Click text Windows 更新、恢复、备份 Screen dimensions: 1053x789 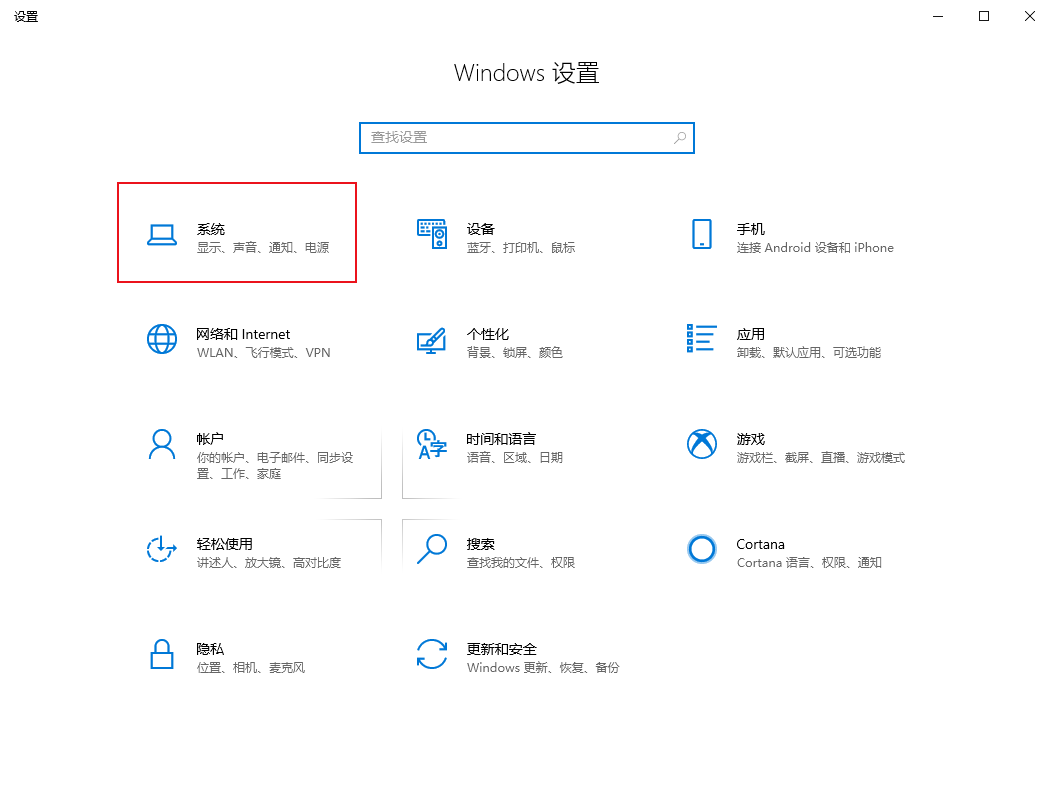click(543, 667)
